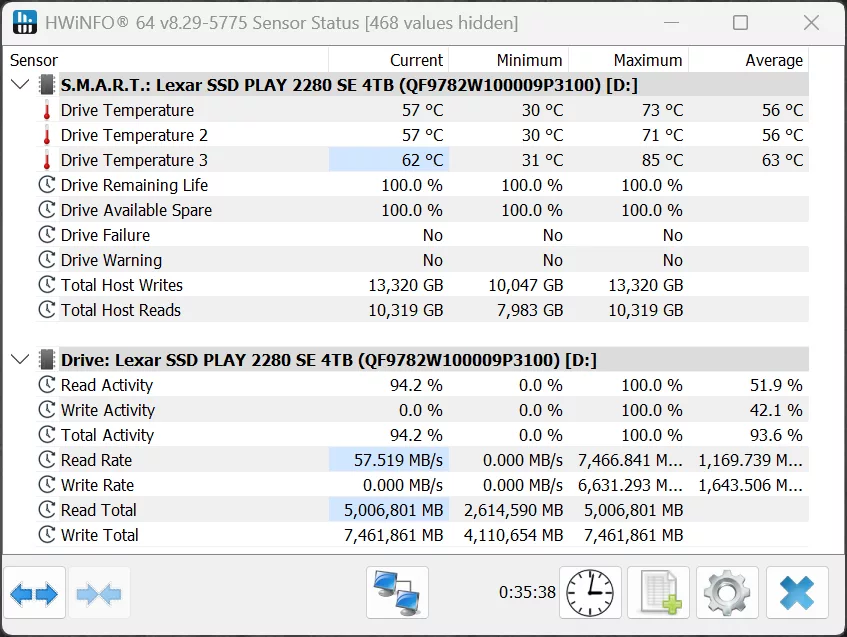
Task: Click clock icon beside Write Total
Action: pyautogui.click(x=47, y=535)
